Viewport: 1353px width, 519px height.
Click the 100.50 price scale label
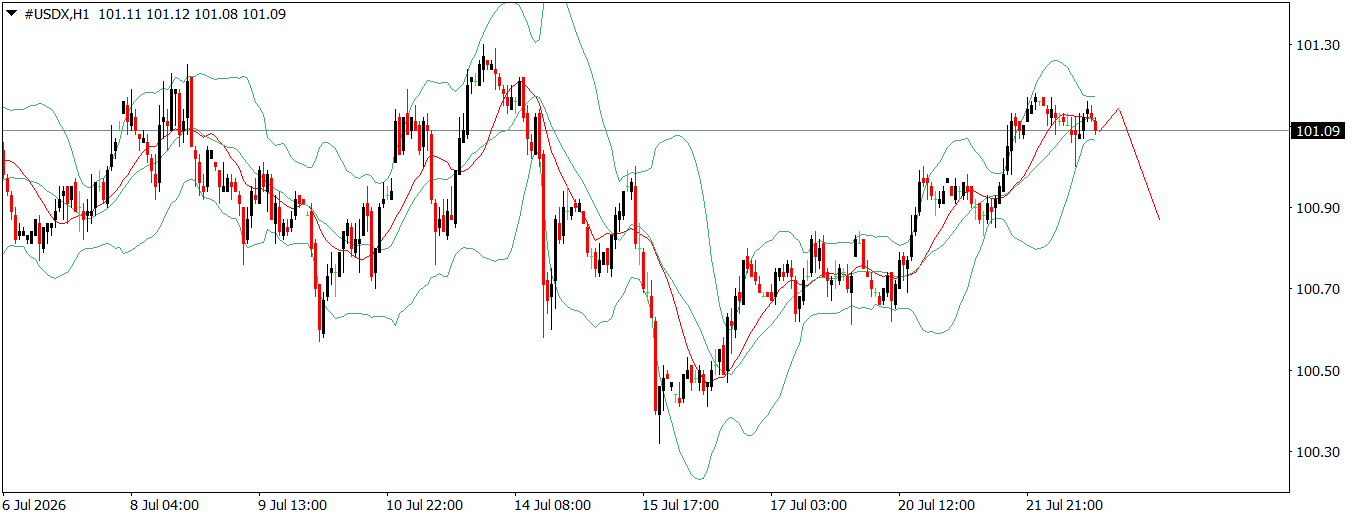click(1317, 371)
